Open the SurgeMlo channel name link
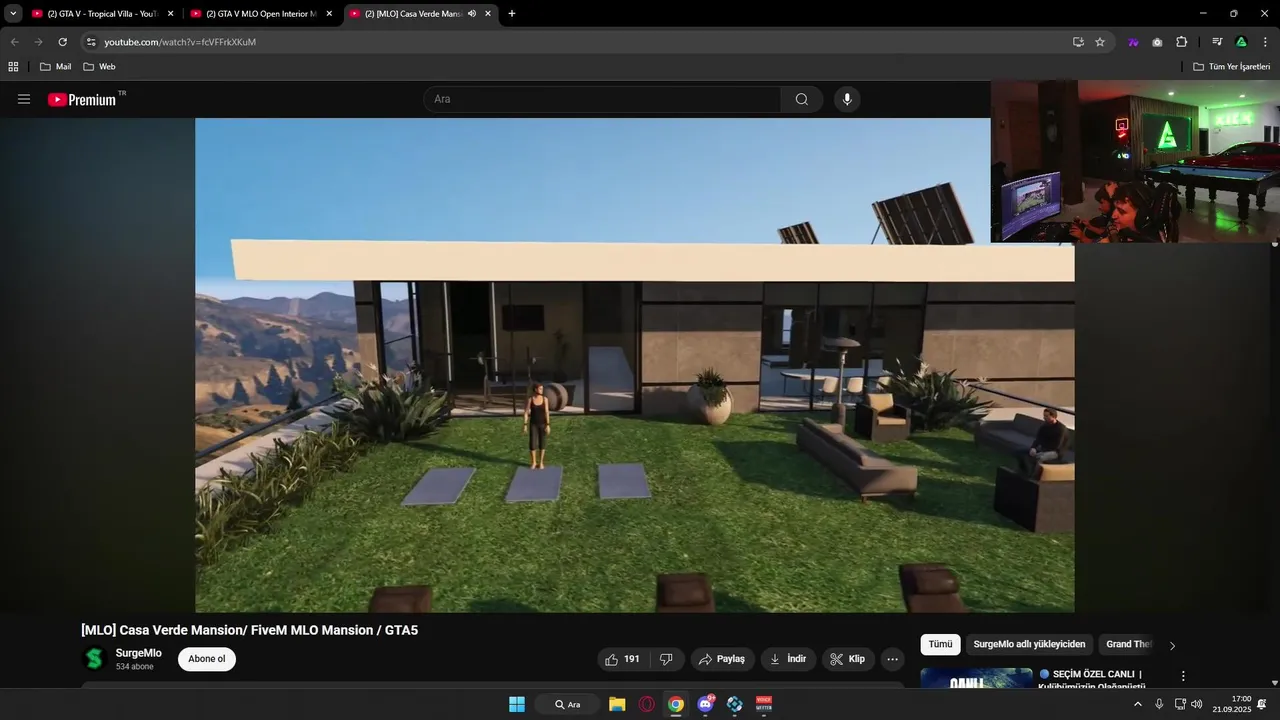 tap(138, 653)
